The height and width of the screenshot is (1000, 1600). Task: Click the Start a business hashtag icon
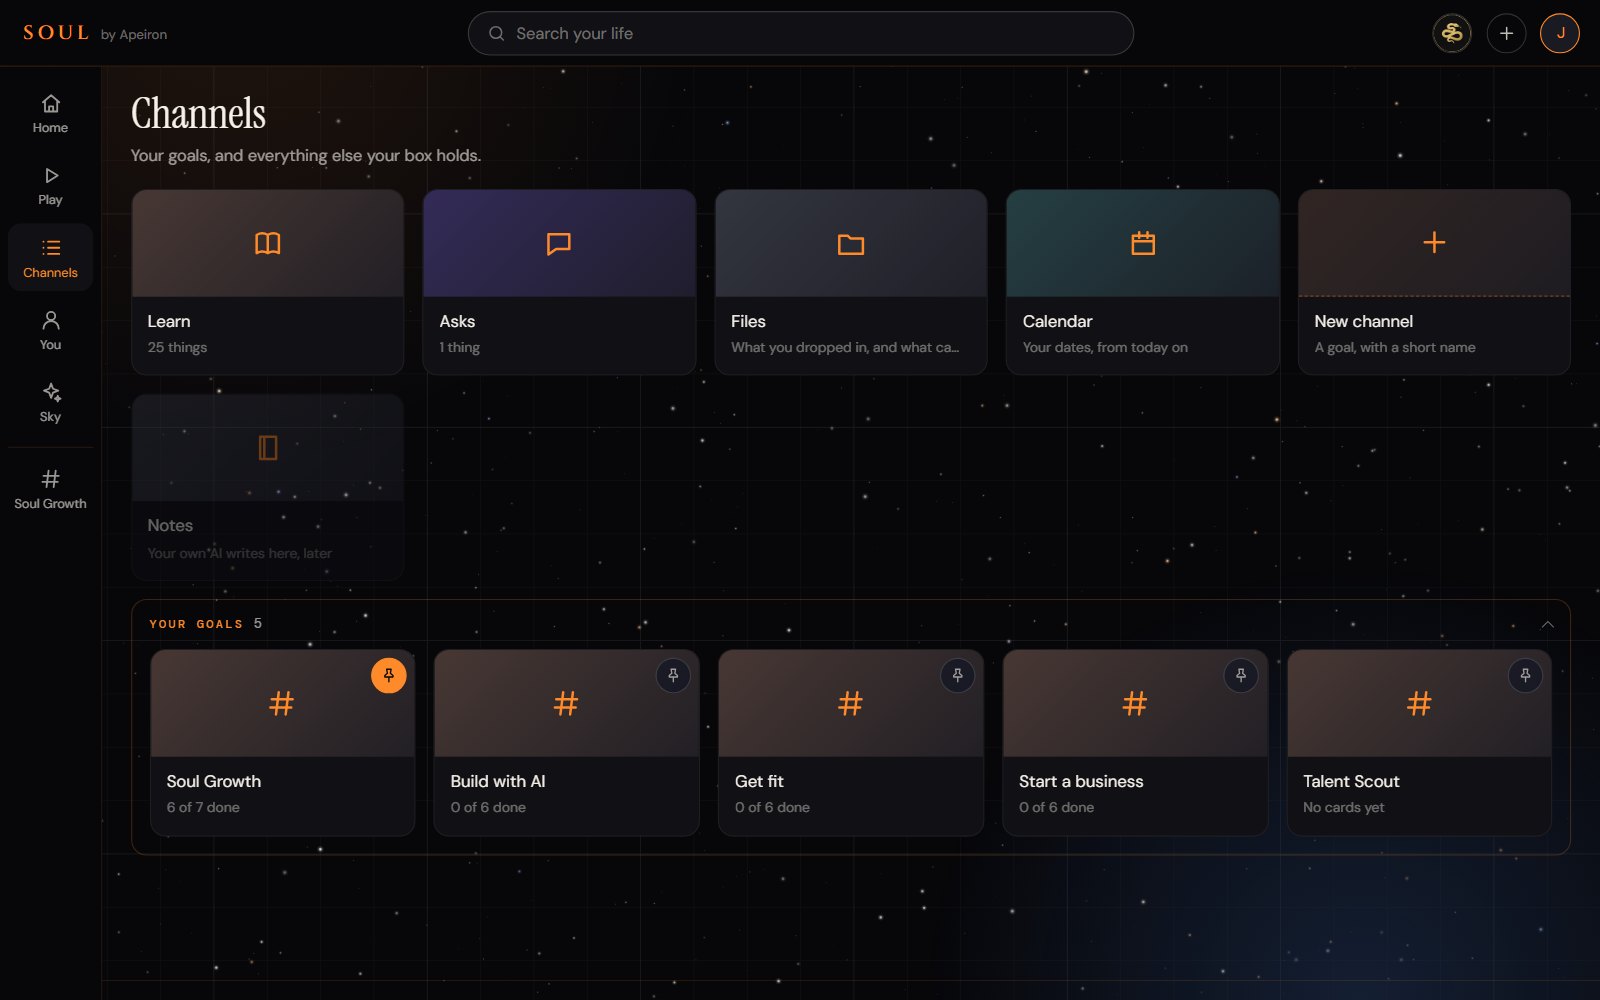1134,703
